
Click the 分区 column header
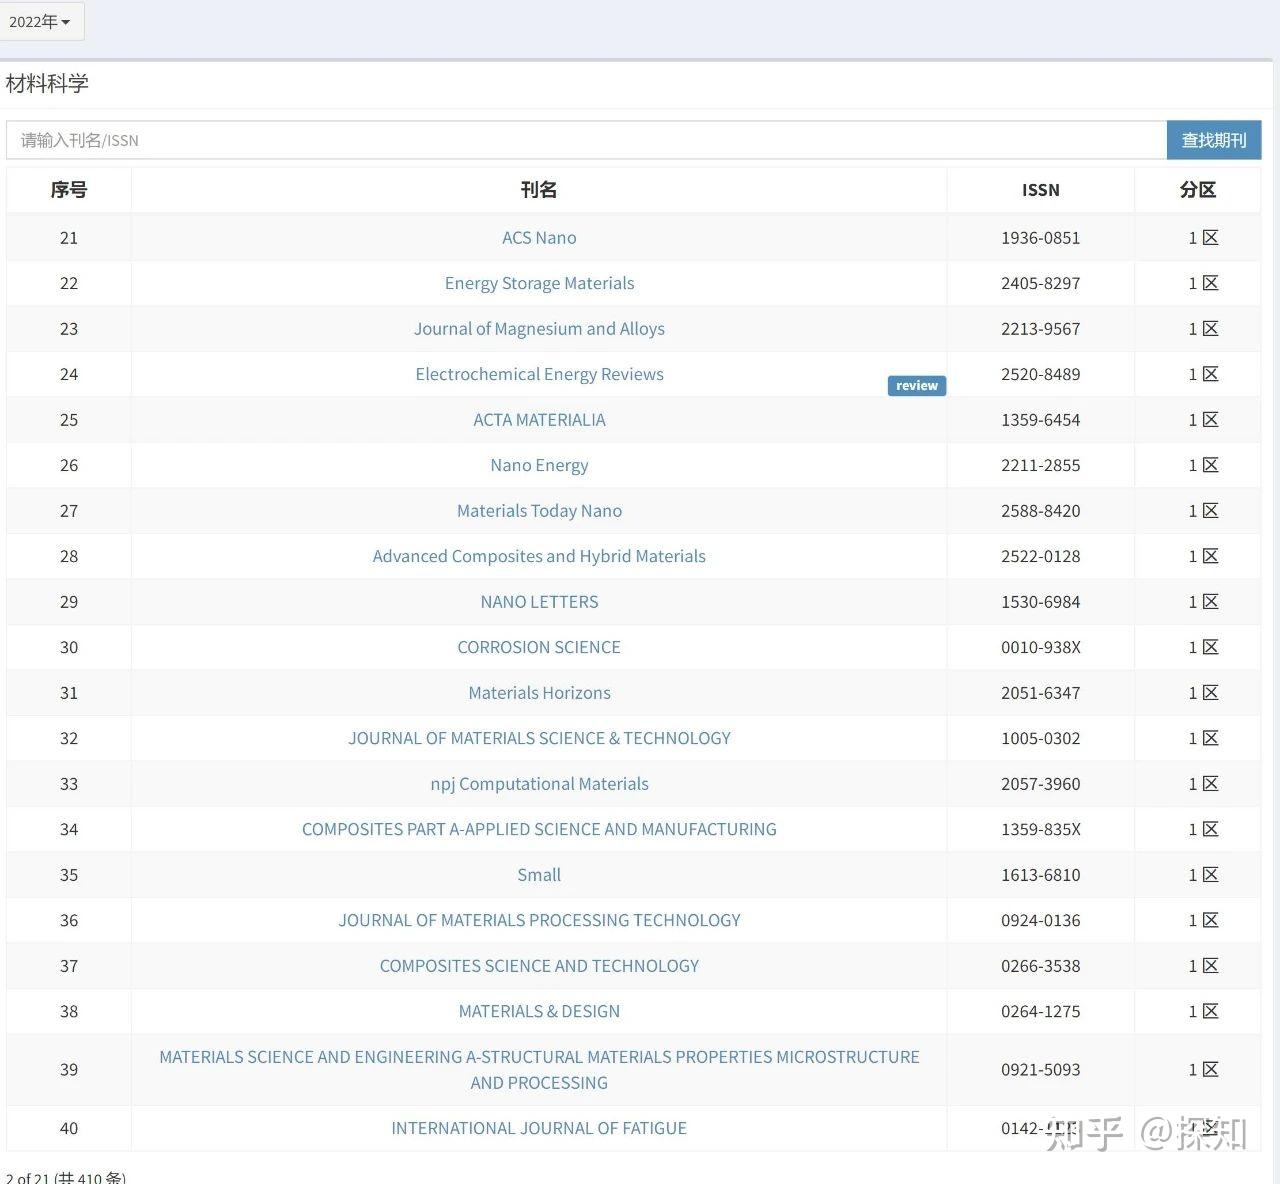point(1198,190)
